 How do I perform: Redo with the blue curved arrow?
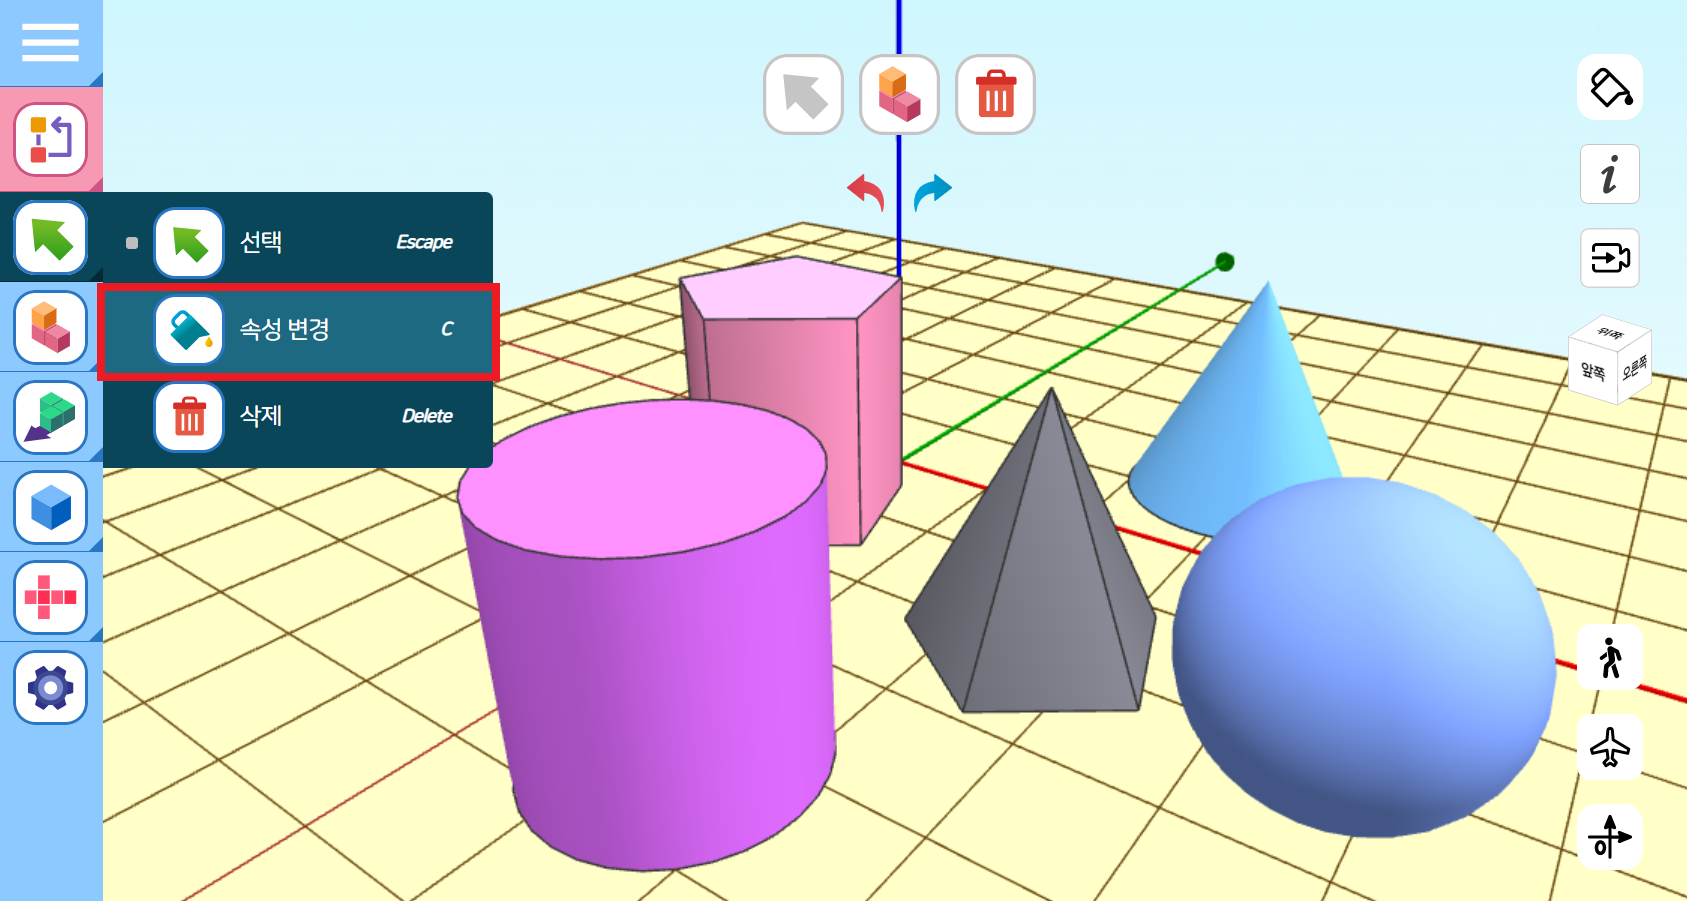[x=932, y=191]
